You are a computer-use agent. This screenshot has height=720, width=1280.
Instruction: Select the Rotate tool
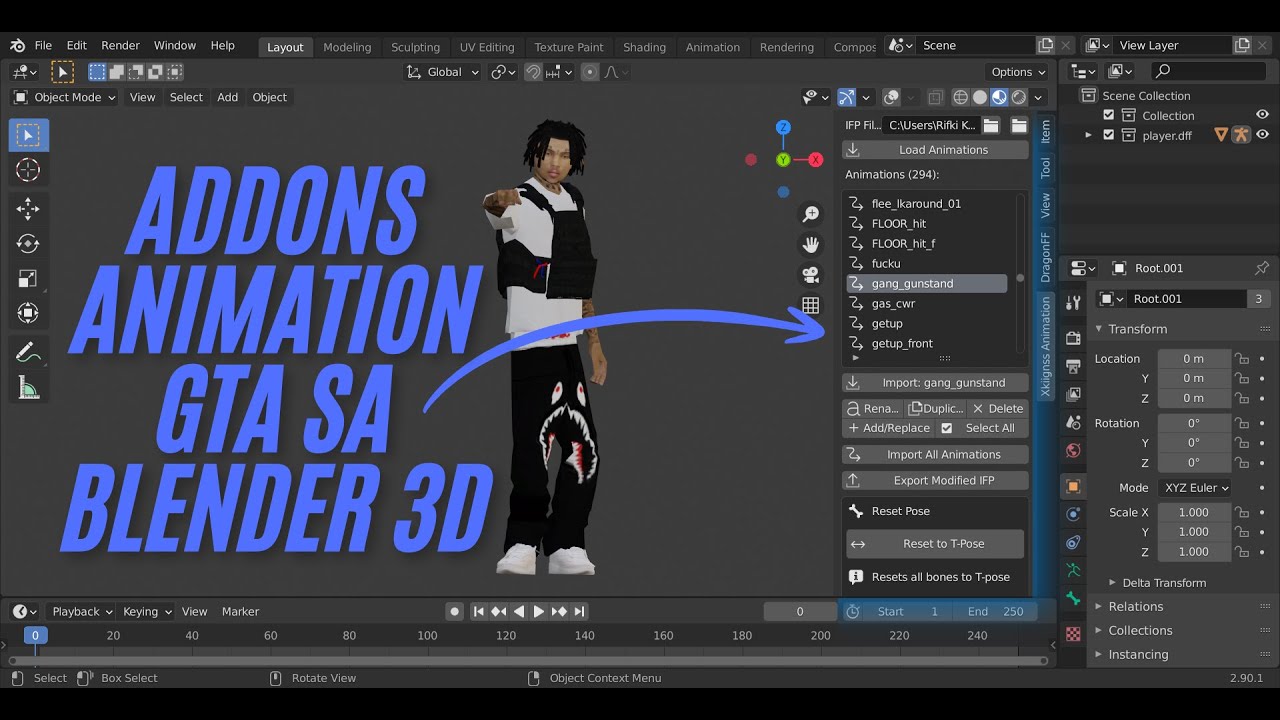point(28,243)
